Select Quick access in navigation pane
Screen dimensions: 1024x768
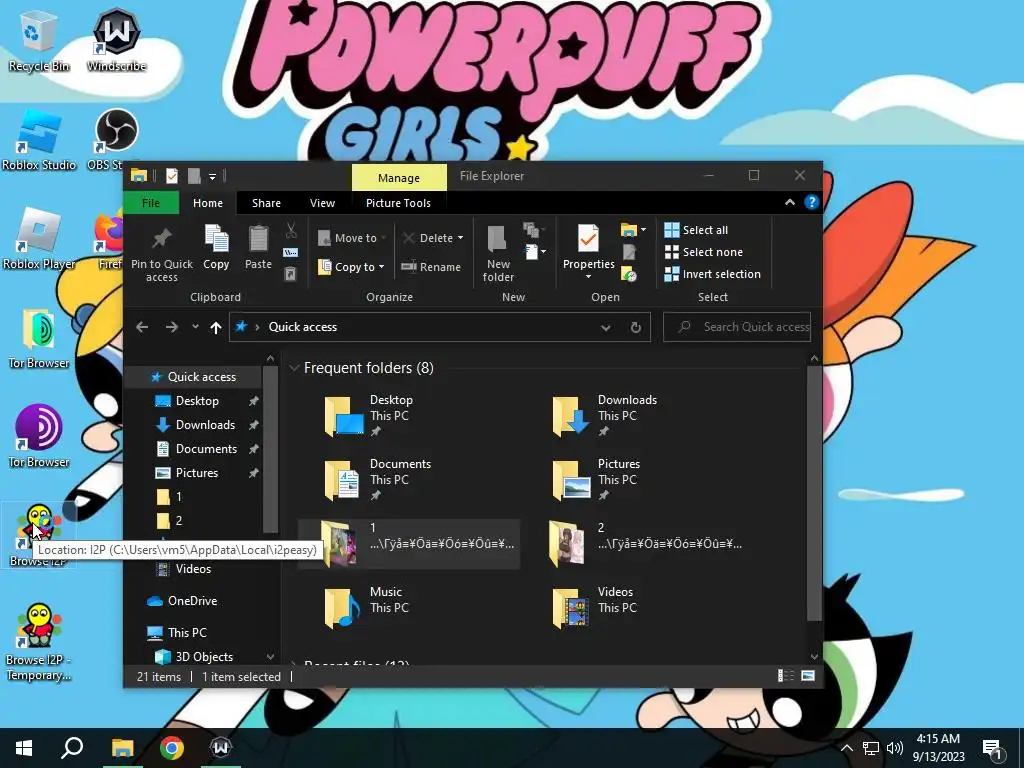pyautogui.click(x=194, y=377)
